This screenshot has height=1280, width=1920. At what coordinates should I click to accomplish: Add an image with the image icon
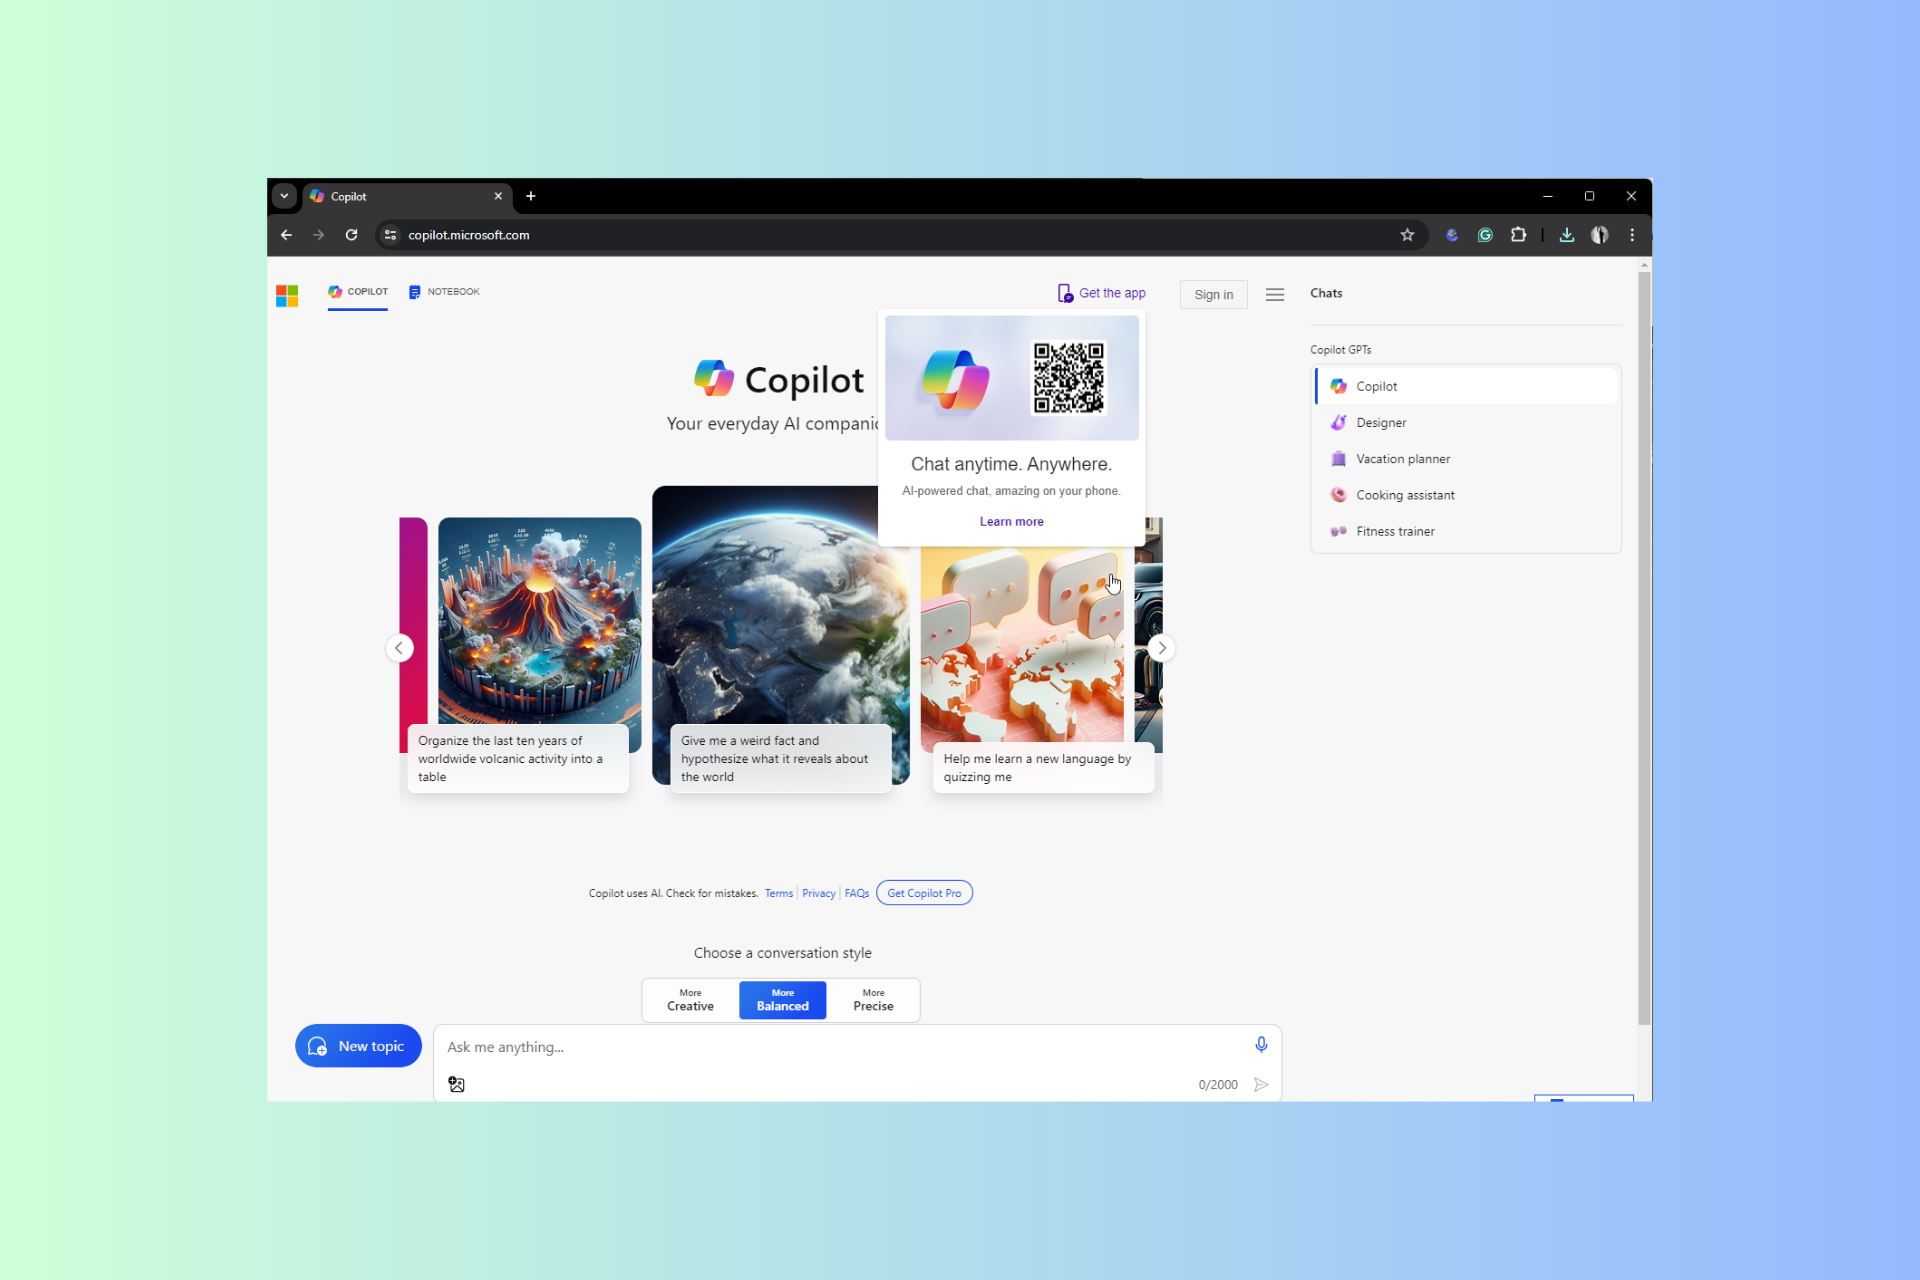(456, 1085)
